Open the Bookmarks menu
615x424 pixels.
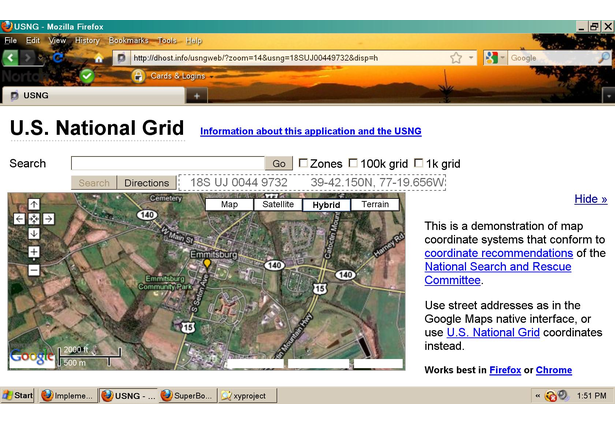click(127, 41)
